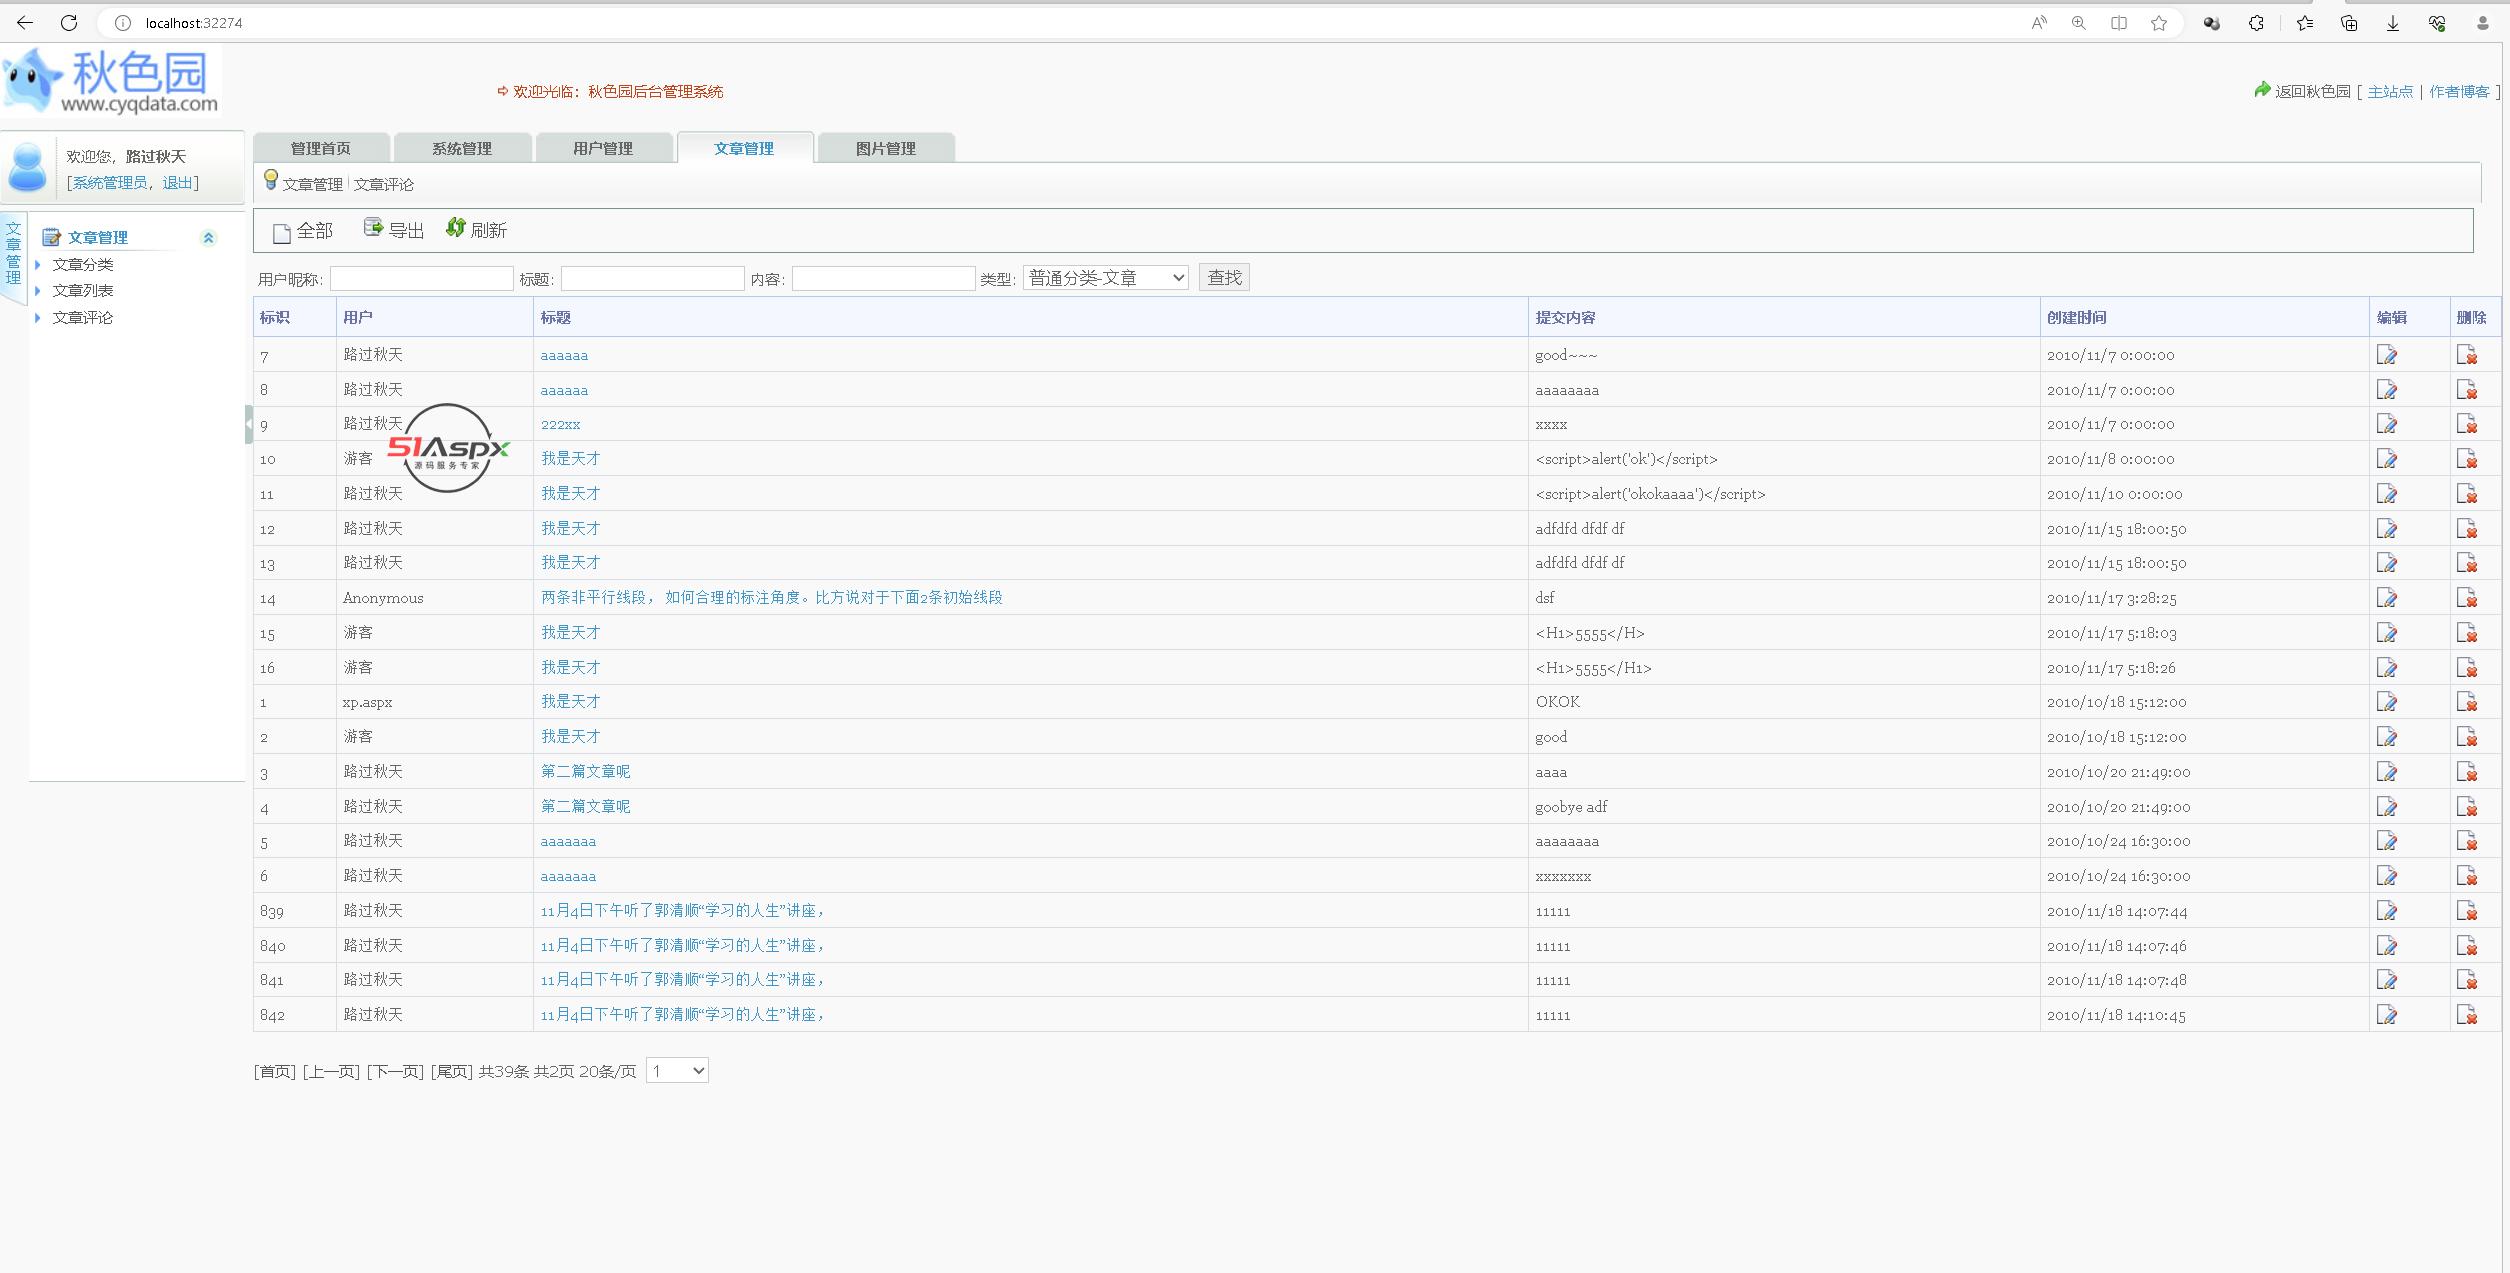Click the 文章管理 sub-menu link under tabs
2510x1273 pixels.
pos(312,185)
